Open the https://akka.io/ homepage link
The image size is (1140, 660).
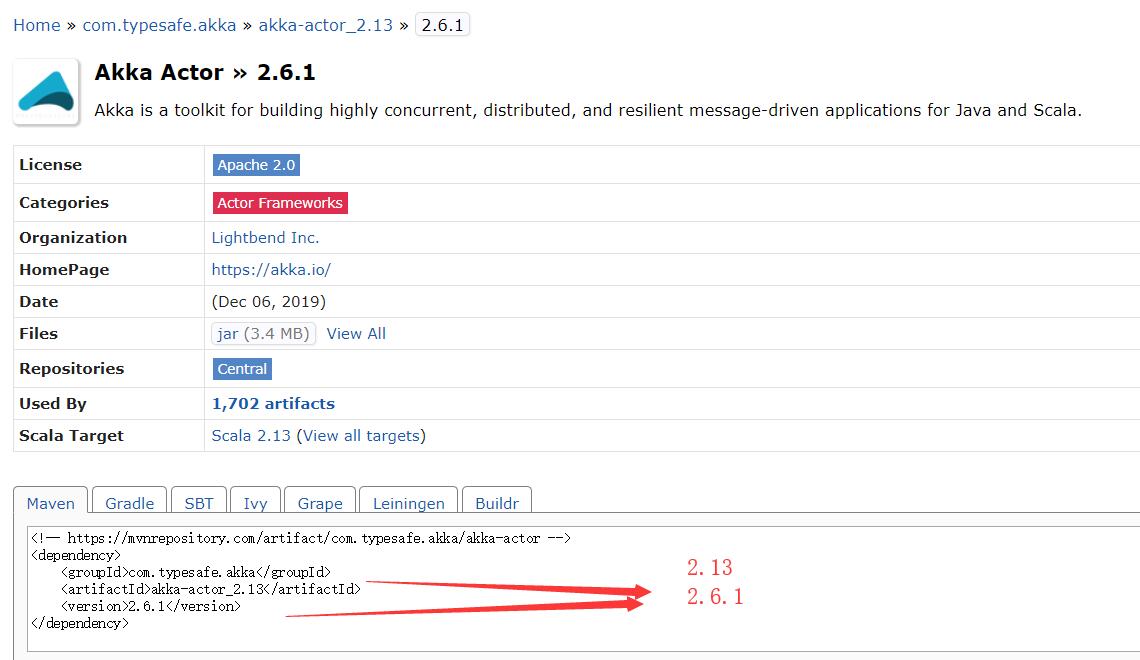click(271, 270)
